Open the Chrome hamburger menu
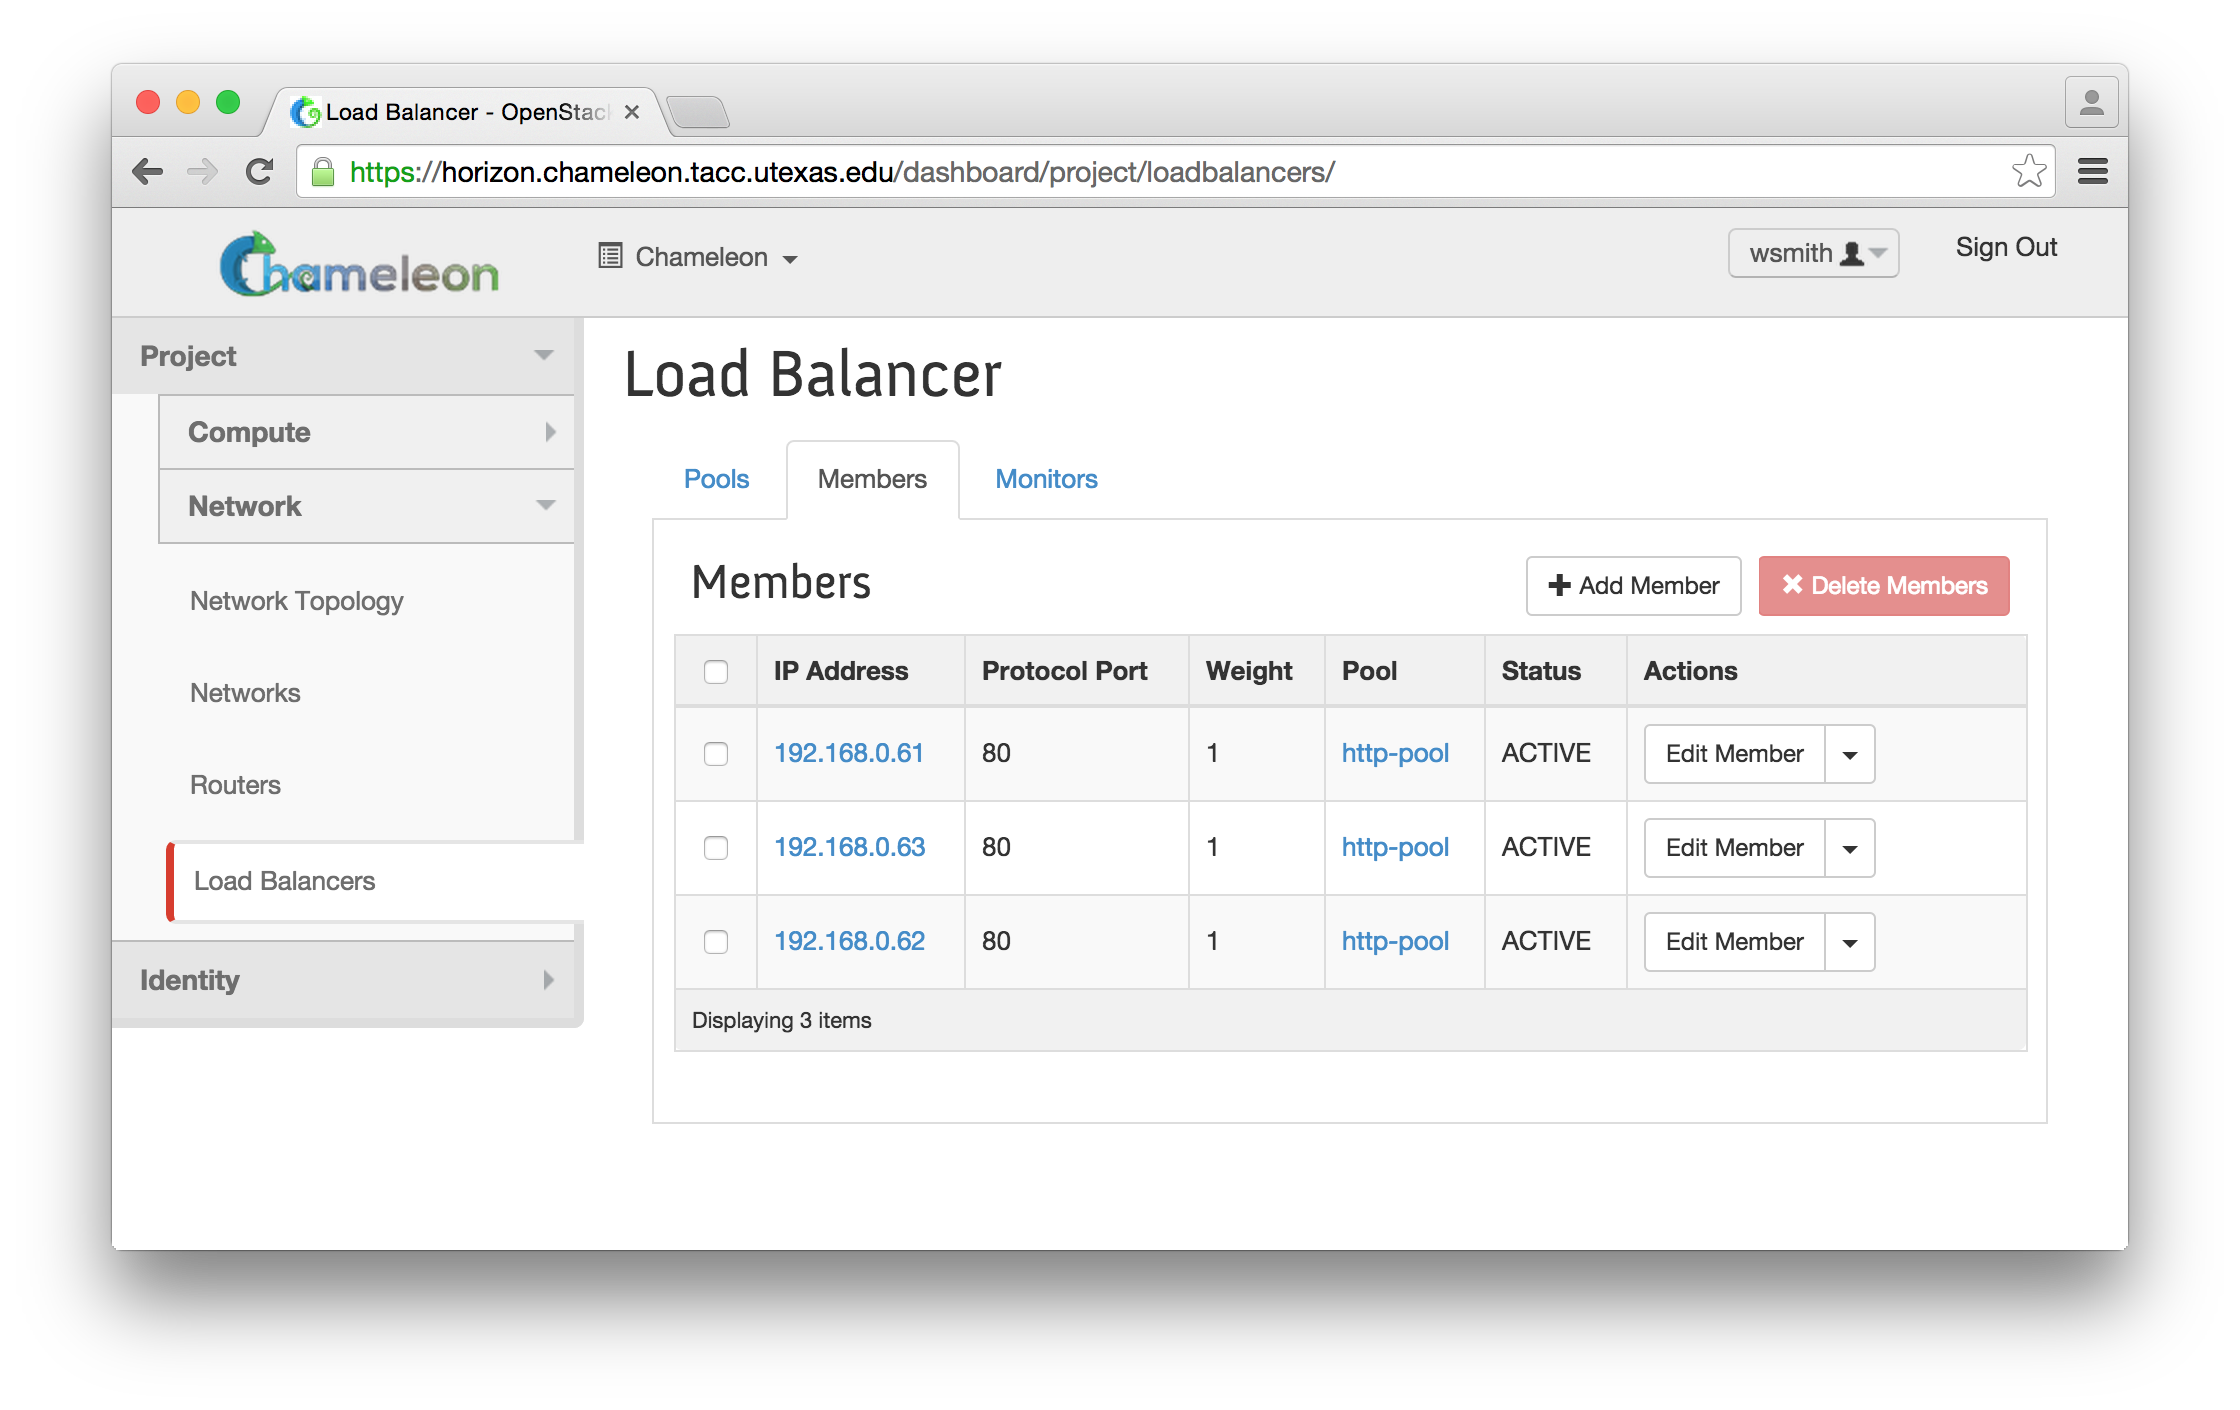Image resolution: width=2240 pixels, height=1410 pixels. coord(2093,172)
